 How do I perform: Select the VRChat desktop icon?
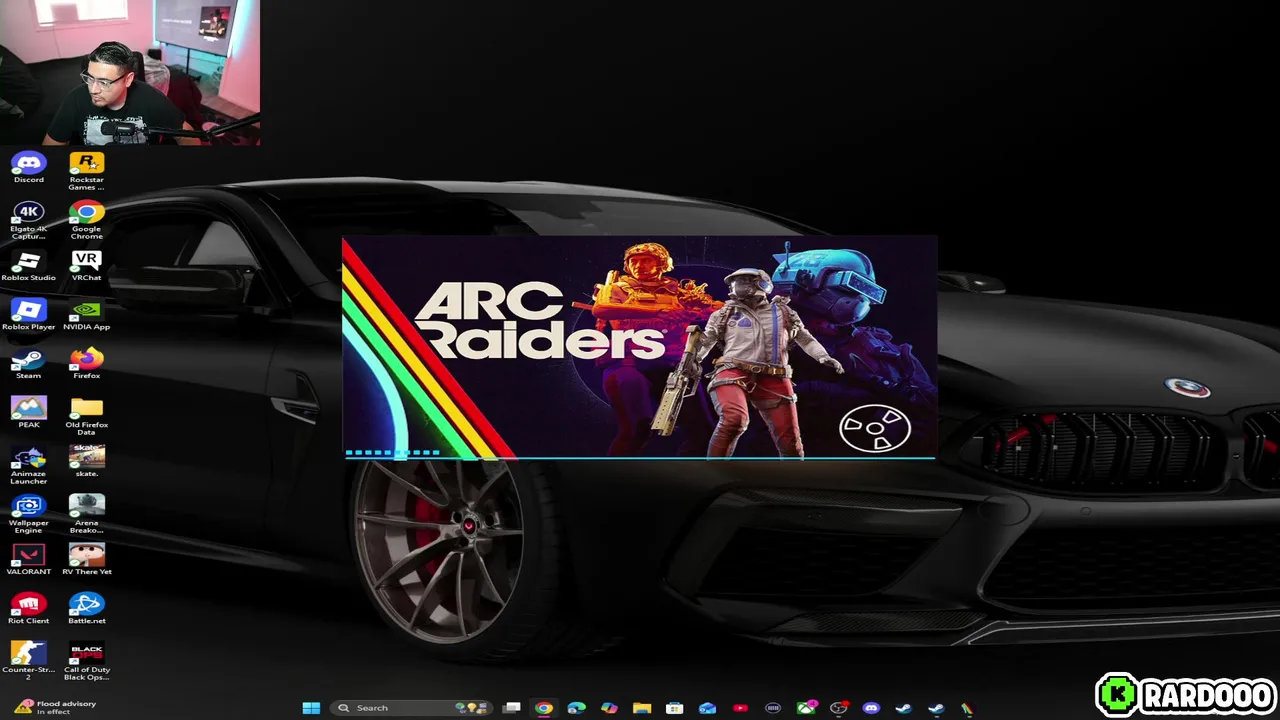(x=86, y=266)
